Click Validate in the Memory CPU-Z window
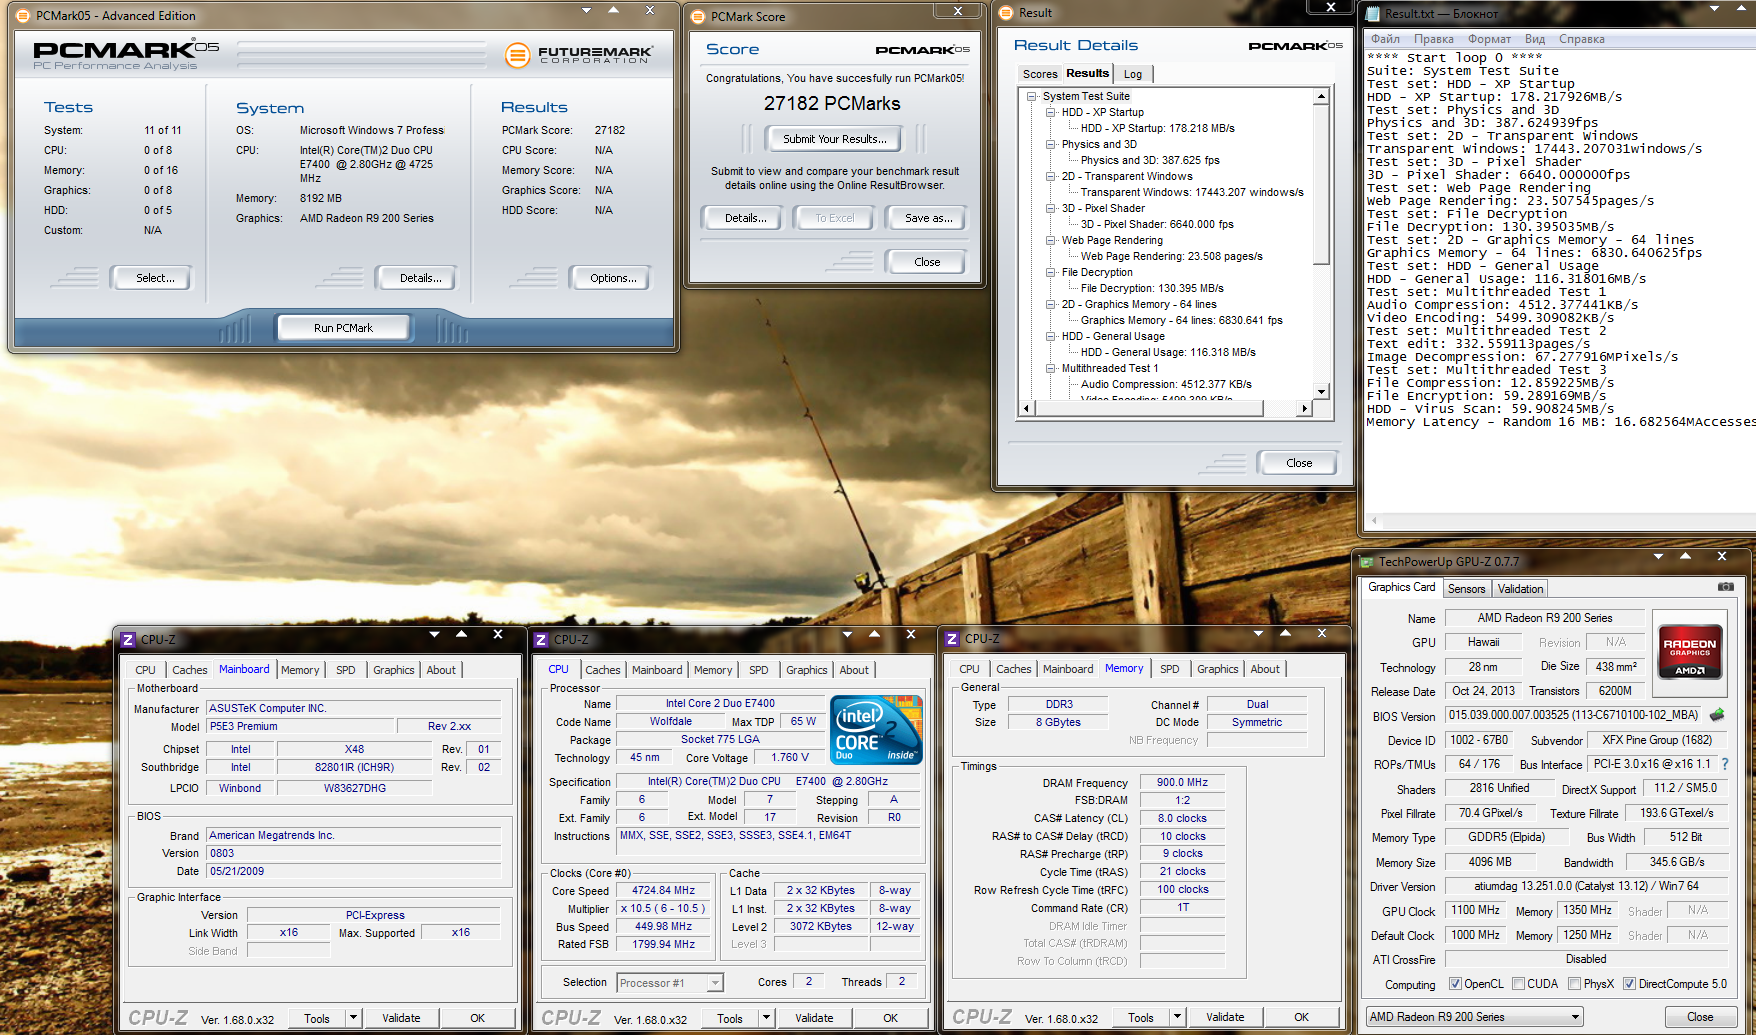 [1225, 1017]
